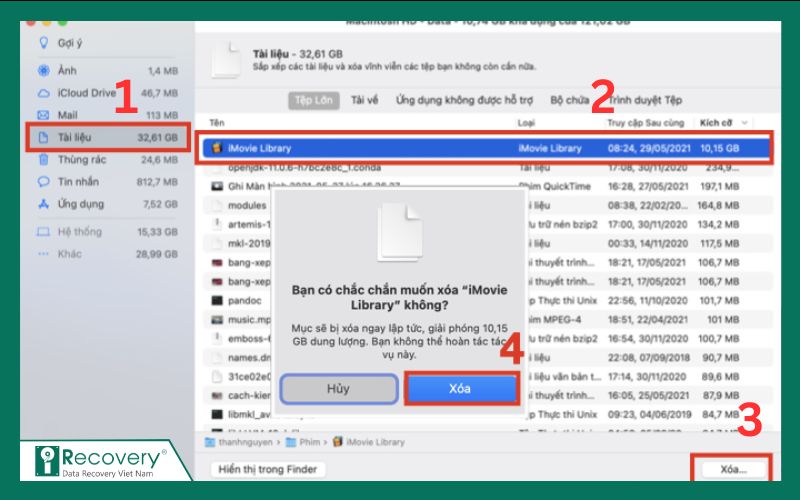Image resolution: width=800 pixels, height=500 pixels.
Task: Click the 08:24, 29/05/2021 access date
Action: (649, 148)
